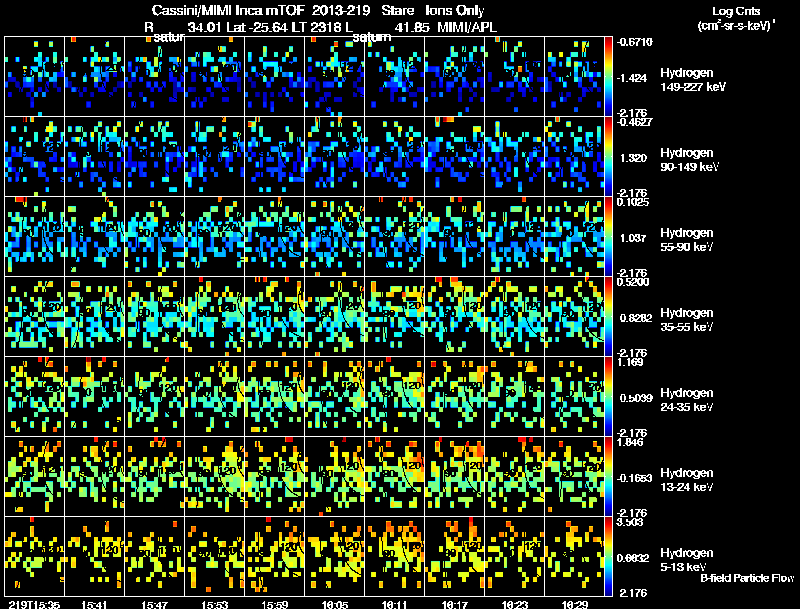The height and width of the screenshot is (609, 800).
Task: Click the '3.503' colorbar value
Action: tap(630, 522)
